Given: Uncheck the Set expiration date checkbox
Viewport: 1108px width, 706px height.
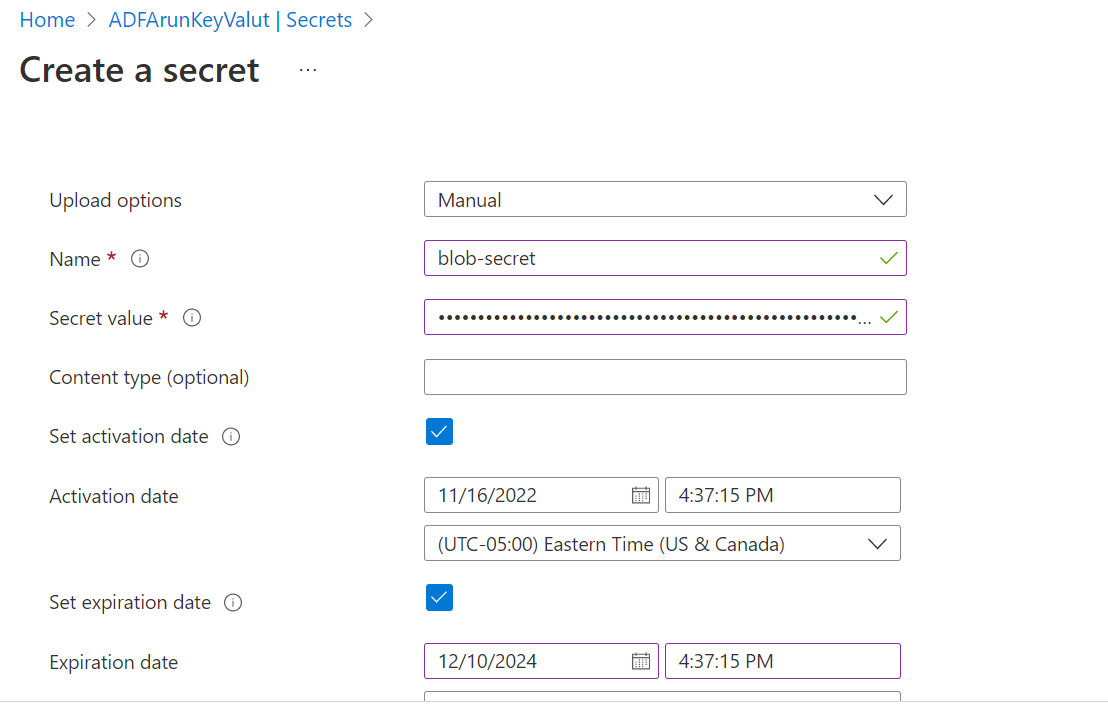Looking at the screenshot, I should coord(439,598).
